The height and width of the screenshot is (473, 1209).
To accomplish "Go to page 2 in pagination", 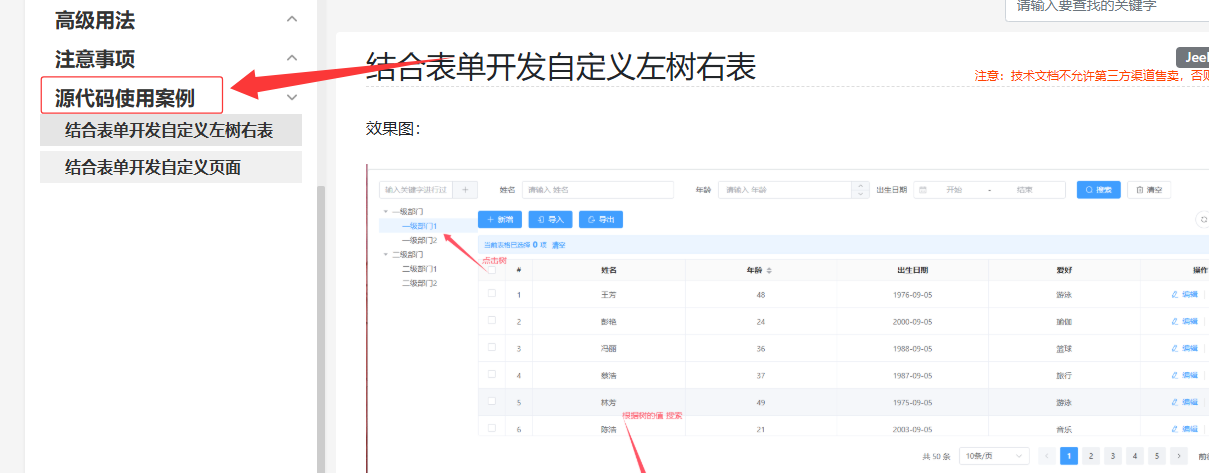I will (x=1091, y=456).
